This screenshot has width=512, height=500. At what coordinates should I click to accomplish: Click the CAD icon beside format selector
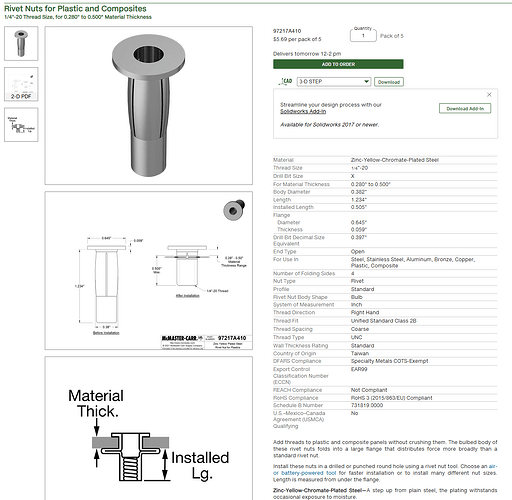[286, 81]
